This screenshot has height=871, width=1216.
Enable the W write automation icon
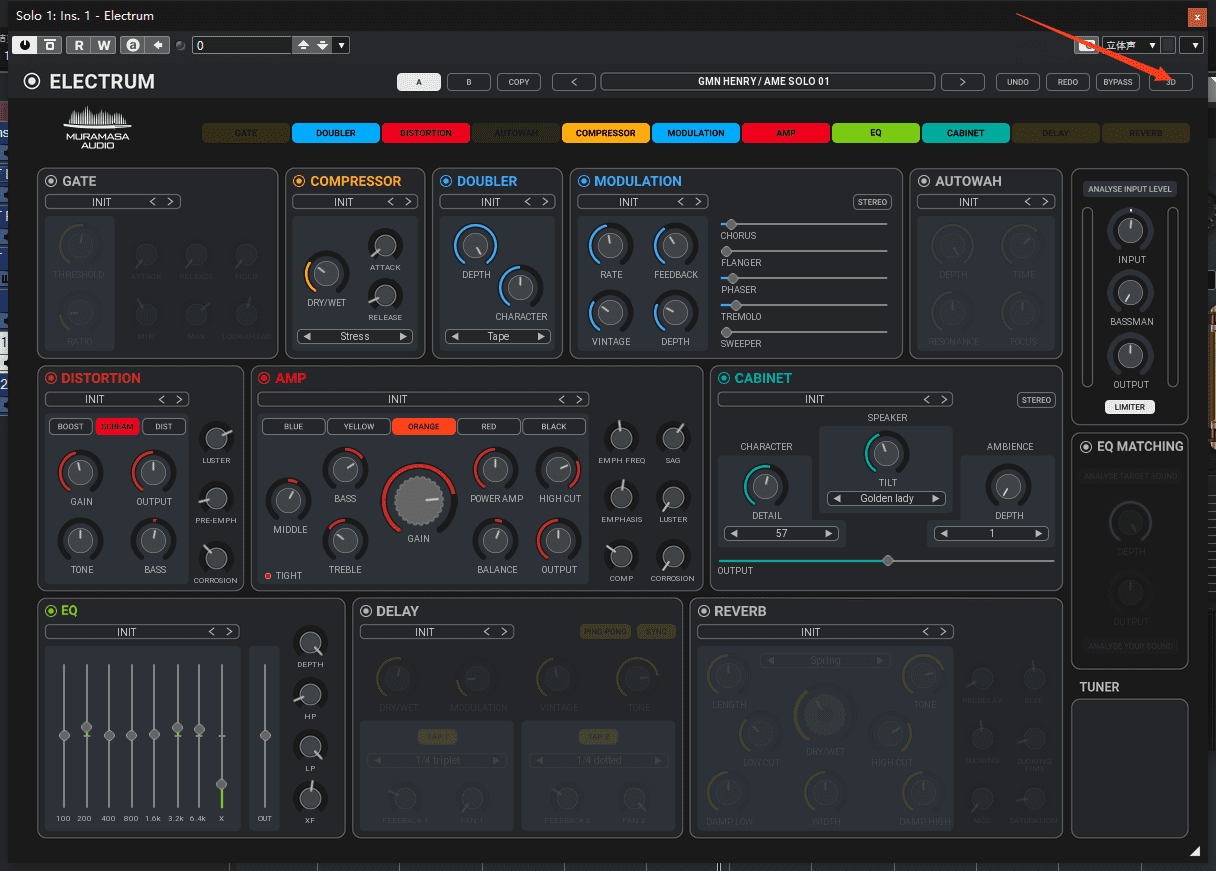coord(104,45)
